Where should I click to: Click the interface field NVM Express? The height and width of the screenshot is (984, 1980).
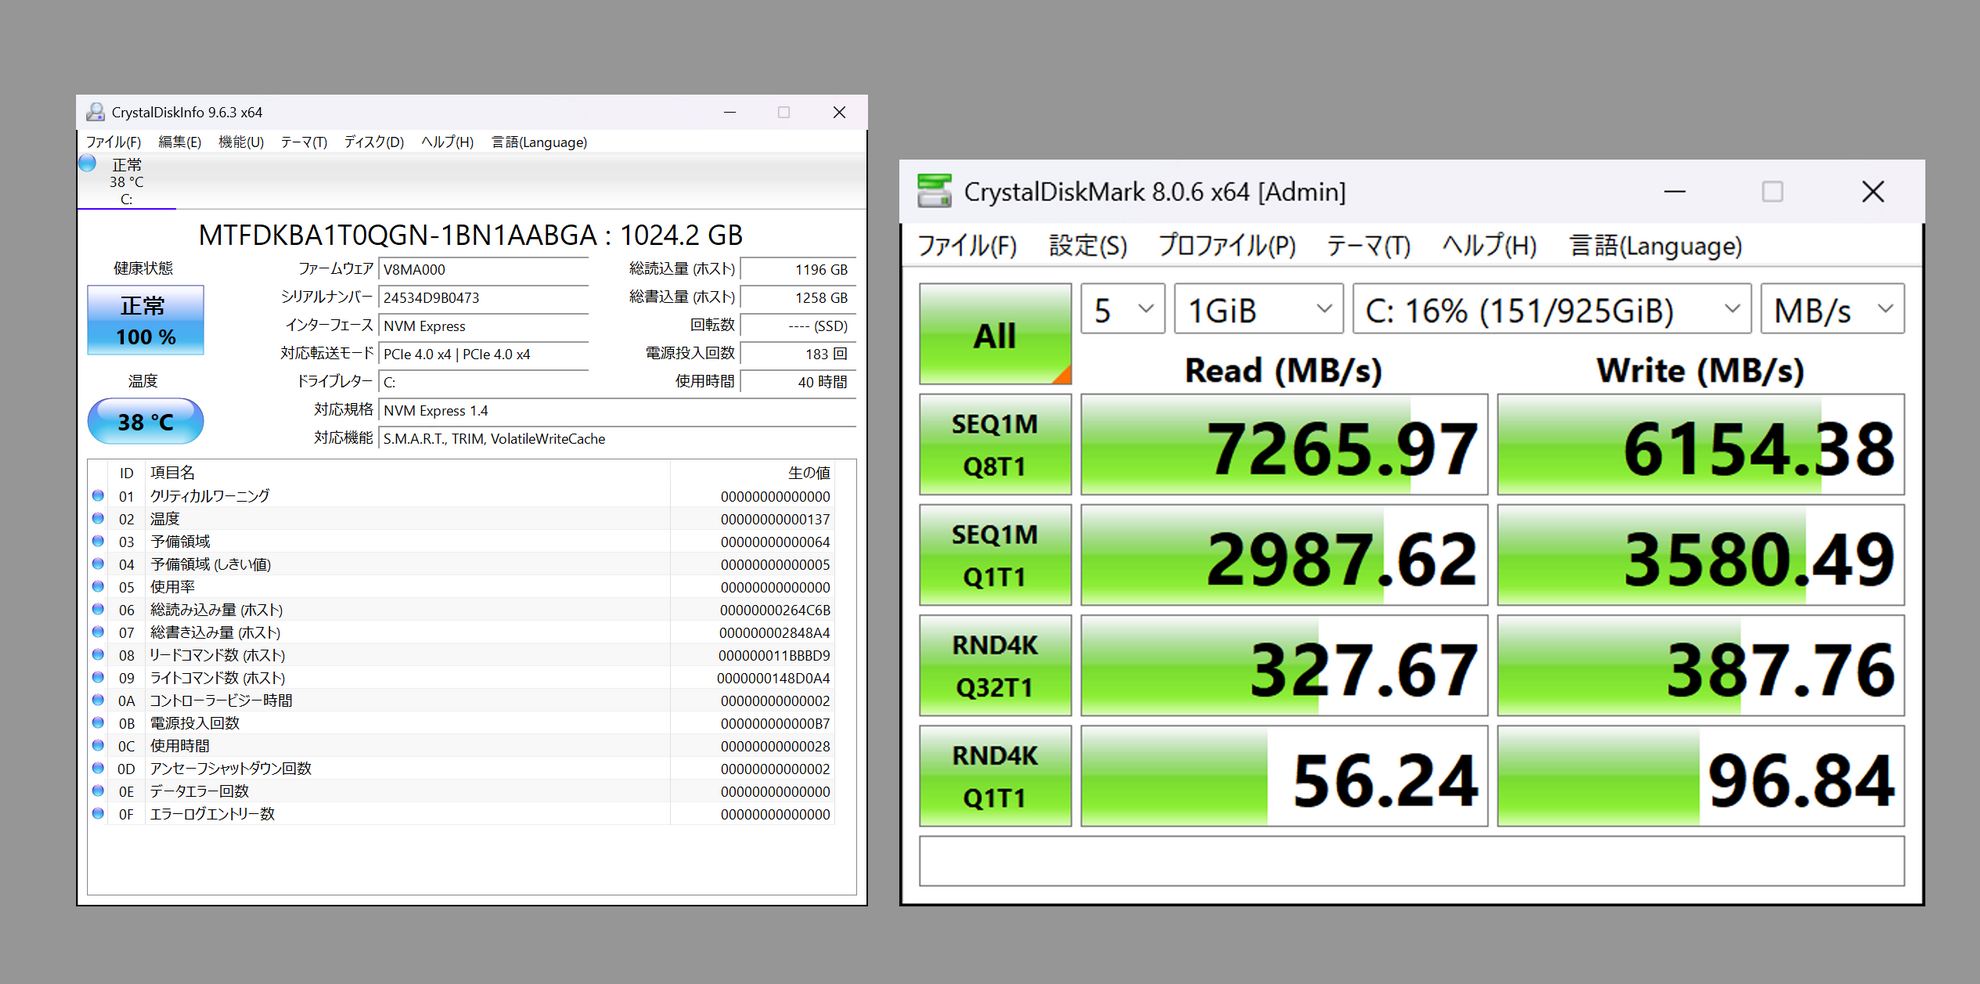tap(484, 326)
